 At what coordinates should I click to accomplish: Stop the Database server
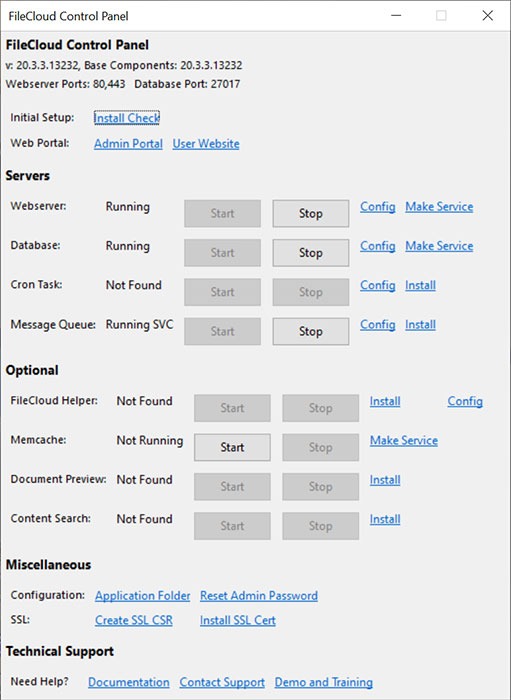tap(311, 253)
